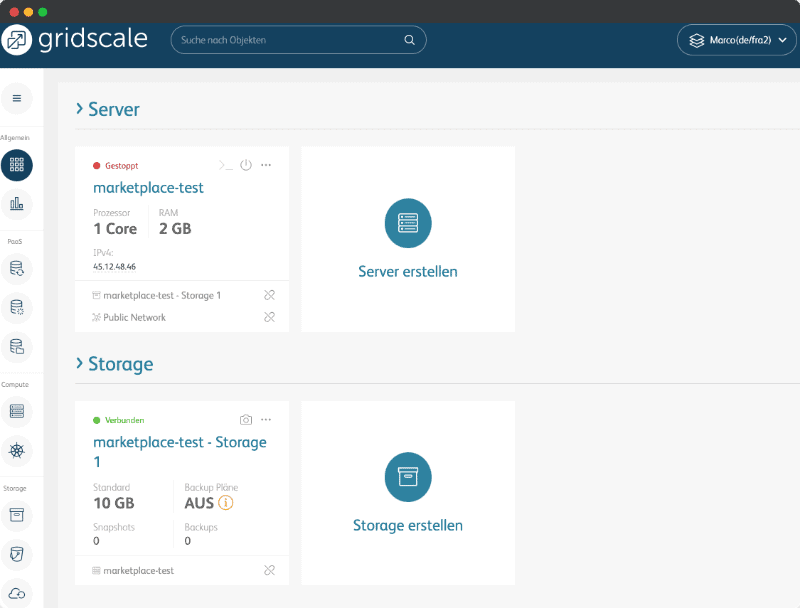Click the Snapshots label on the storage card
Viewport: 800px width, 608px height.
coord(114,527)
